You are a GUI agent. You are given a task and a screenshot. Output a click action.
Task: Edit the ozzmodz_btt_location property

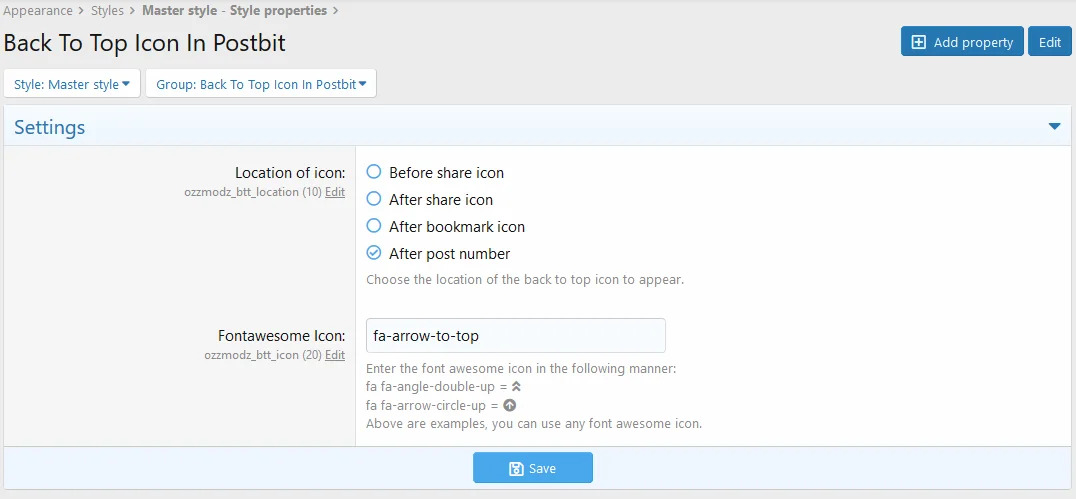click(335, 192)
